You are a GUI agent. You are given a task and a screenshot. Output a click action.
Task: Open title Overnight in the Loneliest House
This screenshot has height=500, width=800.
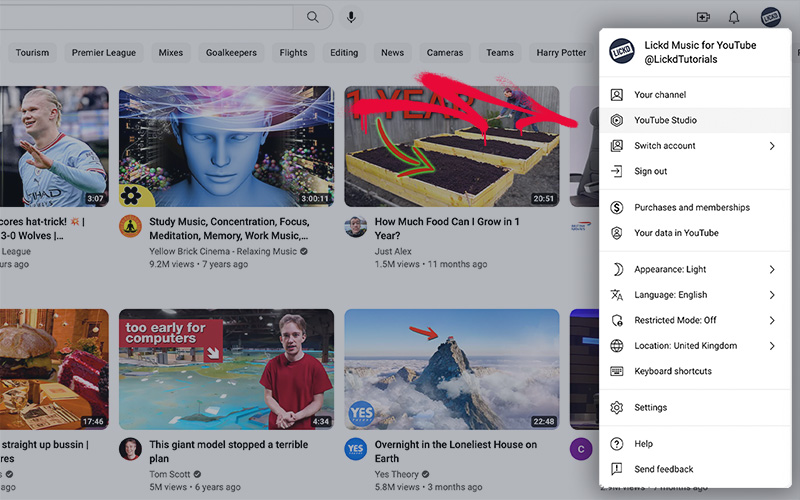click(x=456, y=452)
